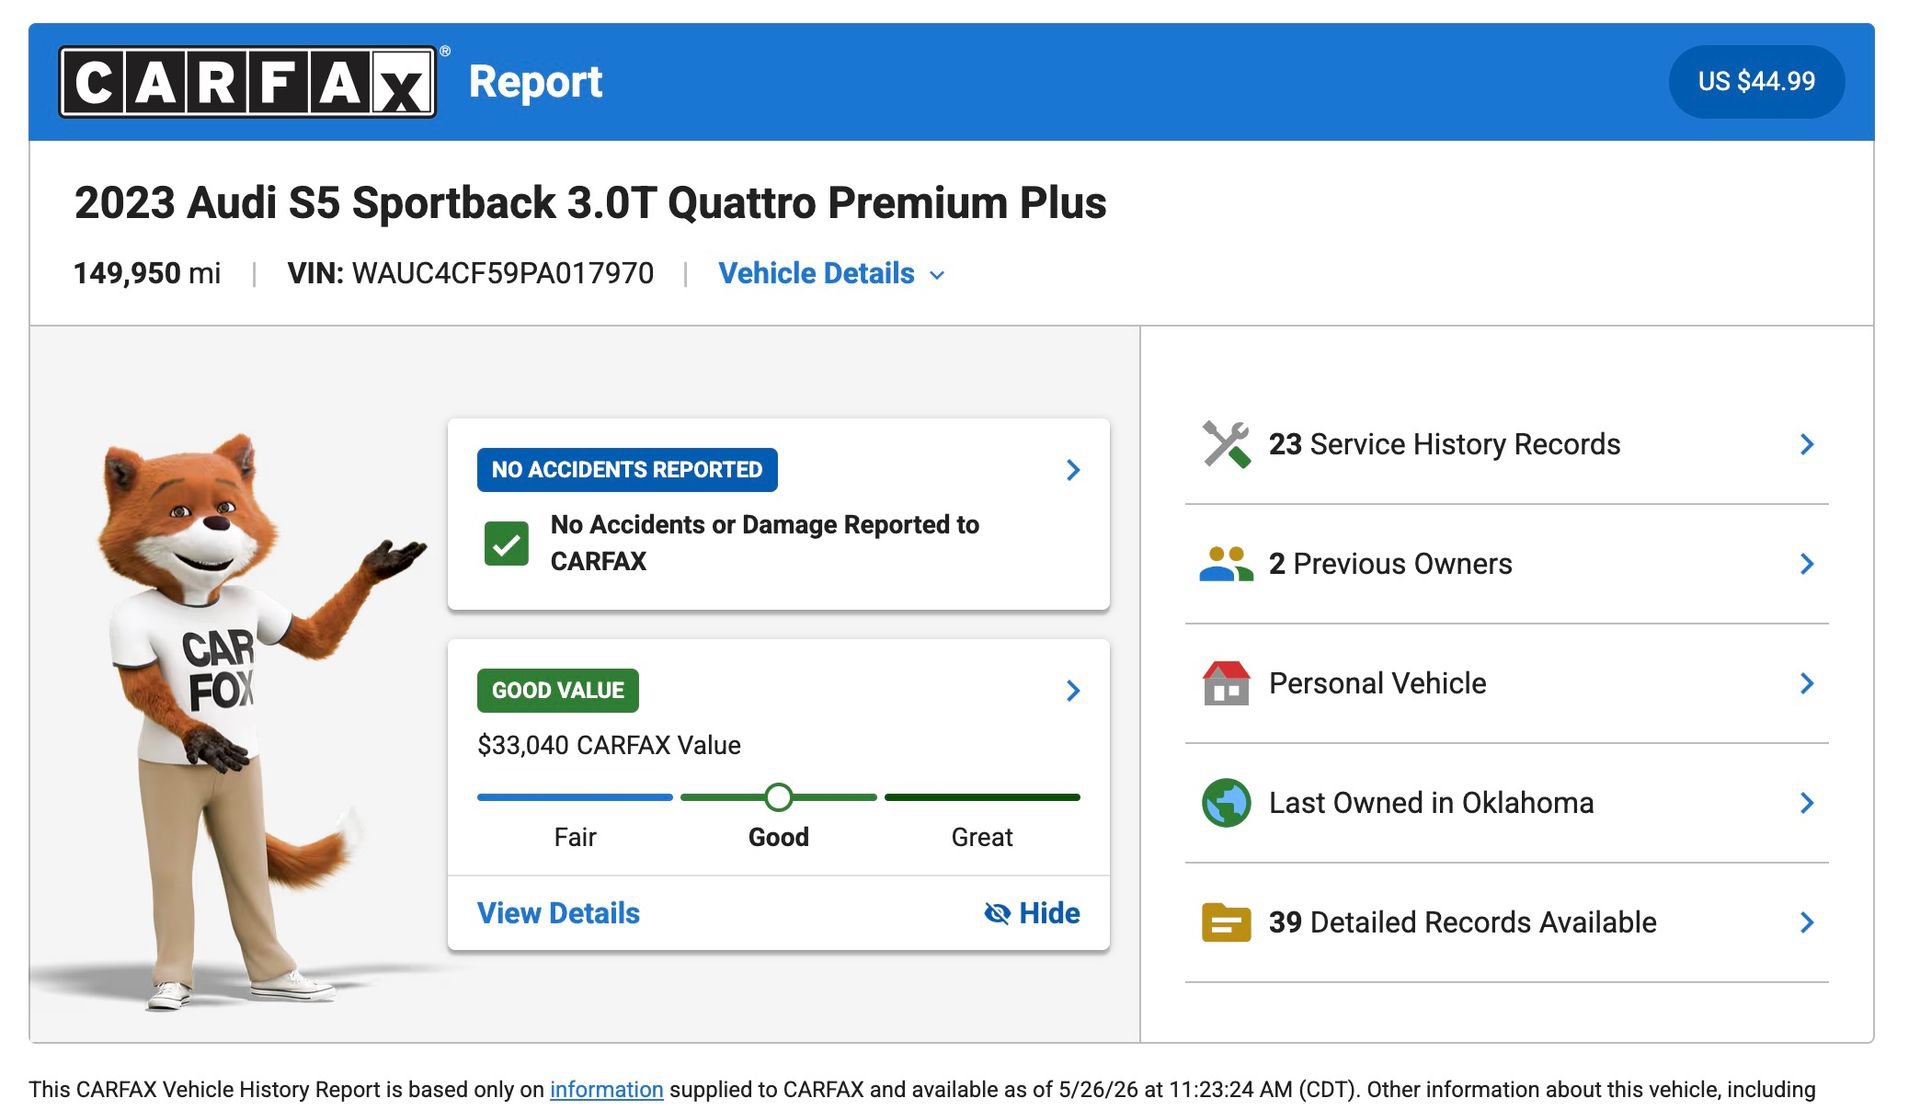Select 'Last Owned in Oklahoma' text
The height and width of the screenshot is (1111, 1920).
pyautogui.click(x=1431, y=803)
